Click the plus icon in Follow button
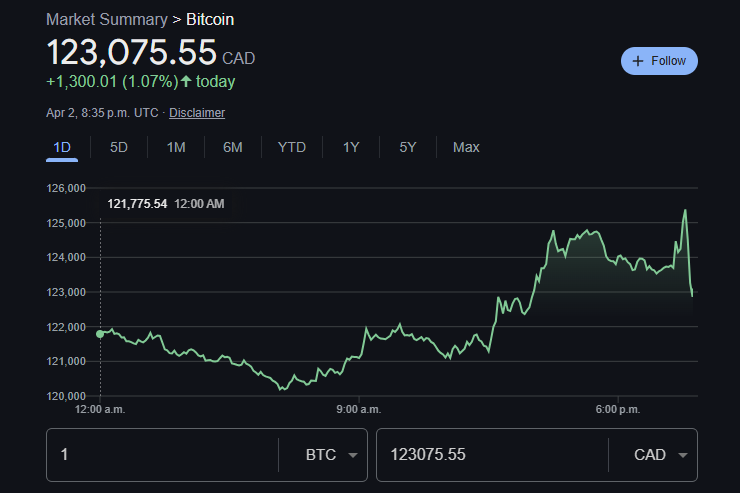Screen dimensions: 740x493 [638, 61]
